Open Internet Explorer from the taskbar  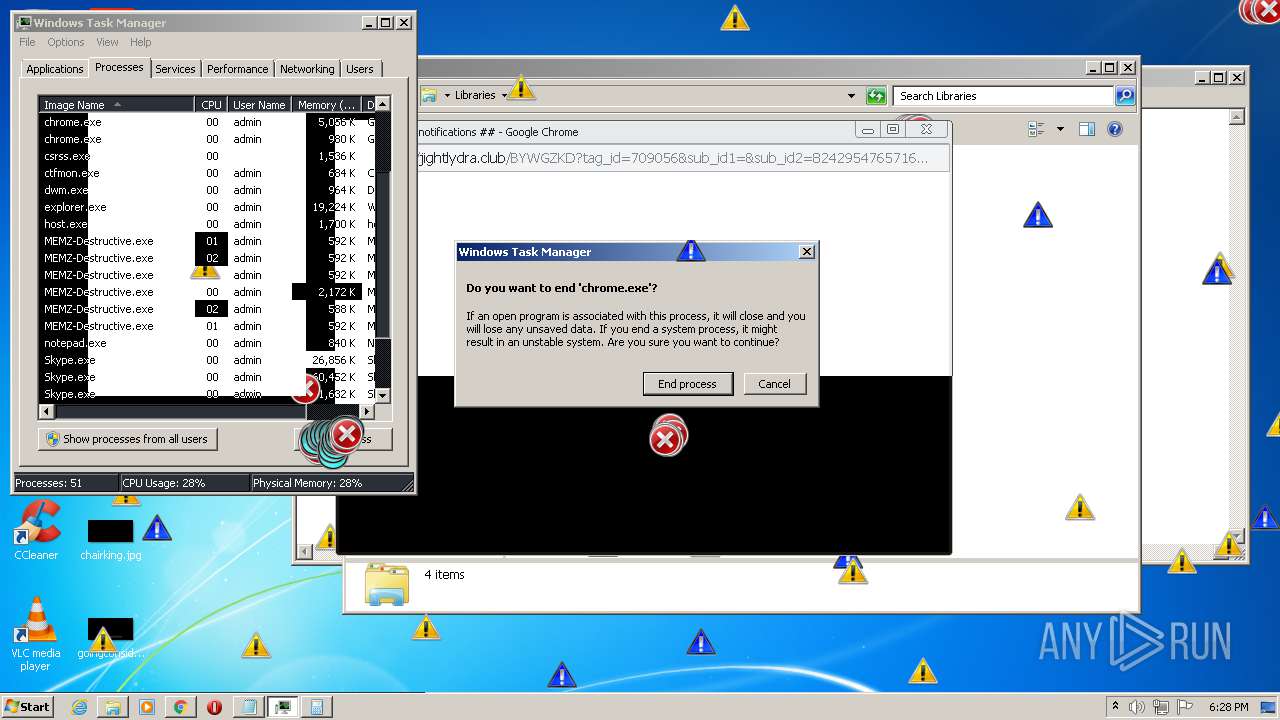coord(80,707)
